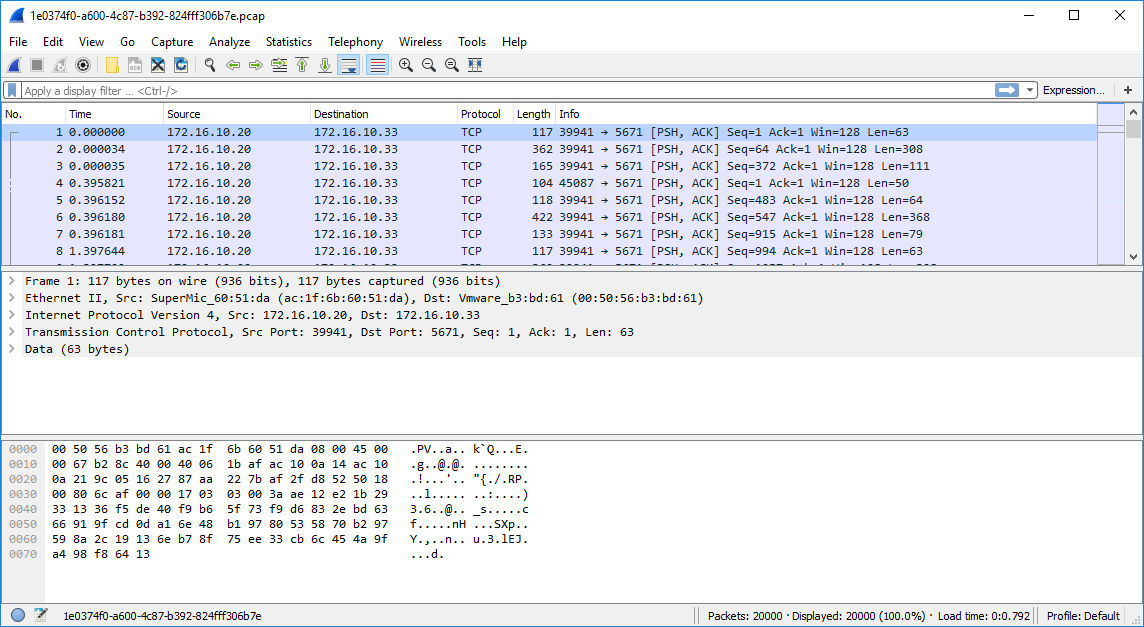
Task: Click the Find a packet magnifier icon
Action: 210,65
